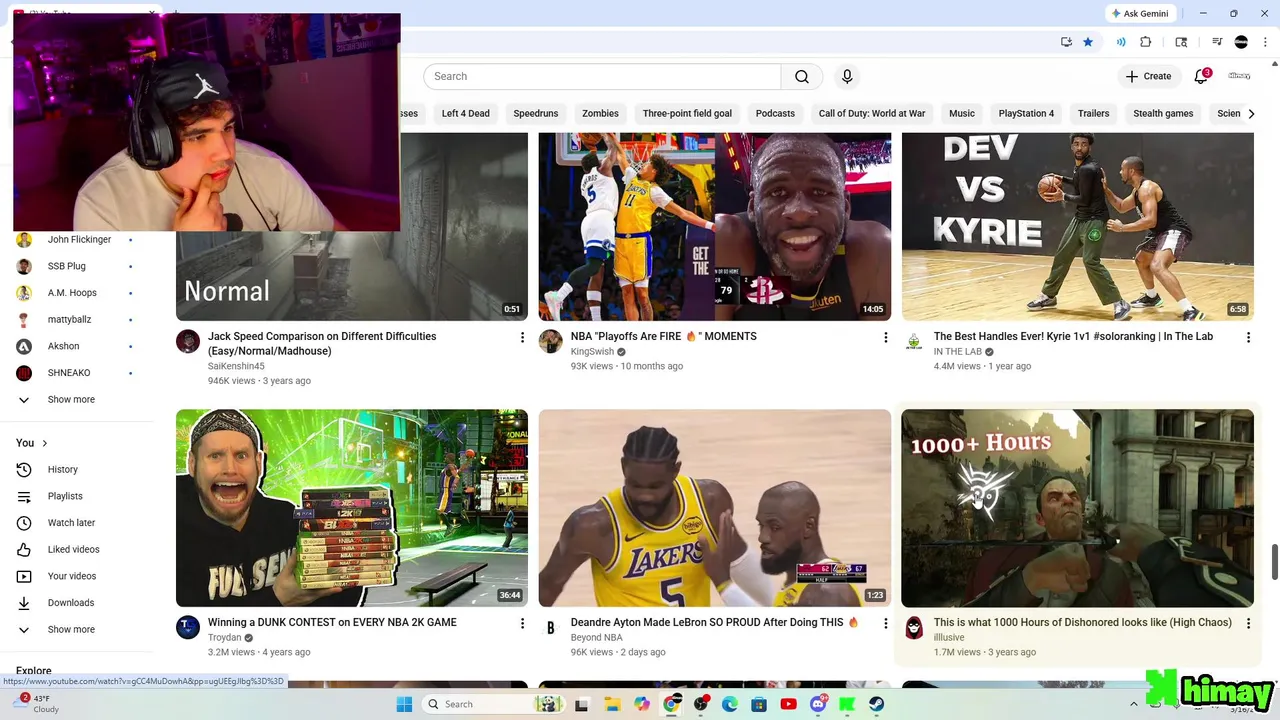
Task: Open options menu for Deandre Ayton video
Action: (x=885, y=623)
